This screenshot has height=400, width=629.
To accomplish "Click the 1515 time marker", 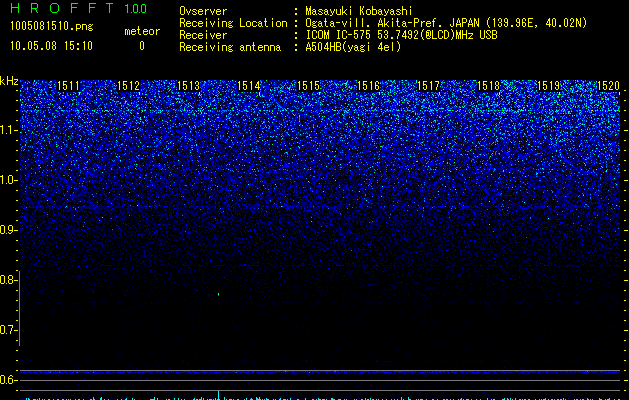I will tap(308, 86).
